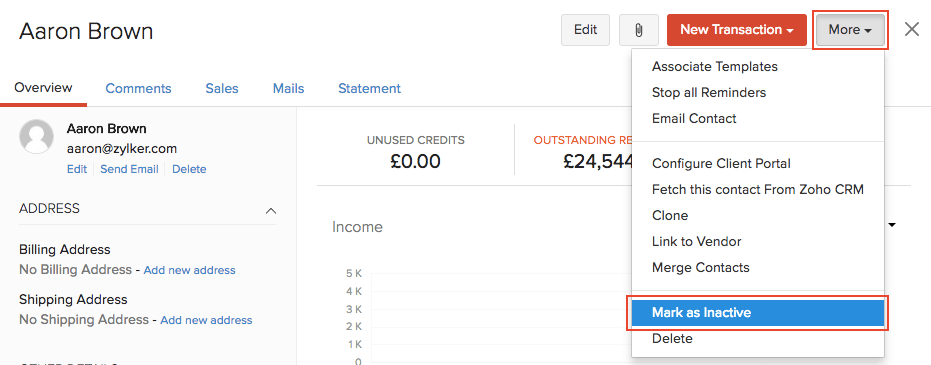Open the More dropdown button
Image resolution: width=931 pixels, height=365 pixels.
850,30
